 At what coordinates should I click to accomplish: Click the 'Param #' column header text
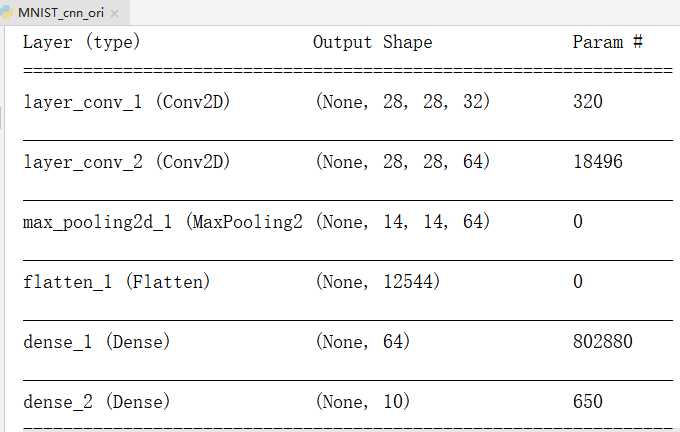click(x=612, y=42)
